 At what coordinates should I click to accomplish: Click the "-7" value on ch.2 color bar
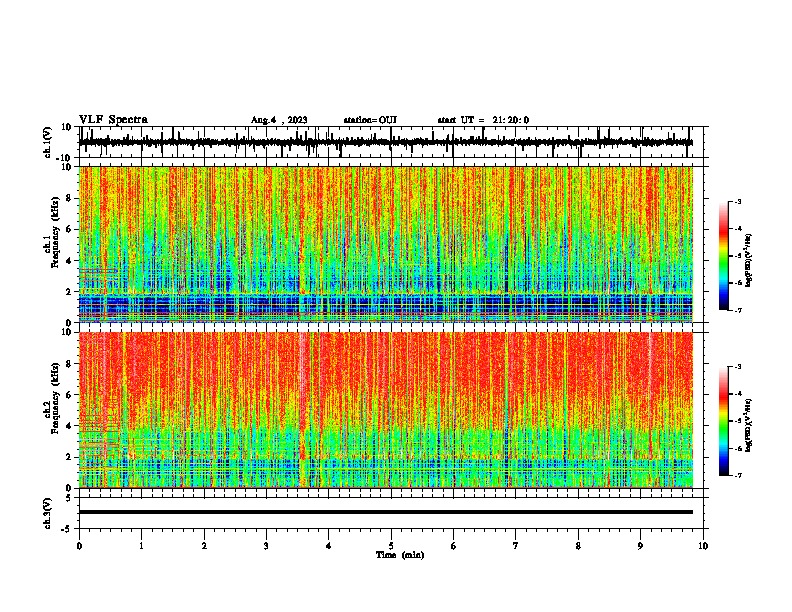pos(737,476)
